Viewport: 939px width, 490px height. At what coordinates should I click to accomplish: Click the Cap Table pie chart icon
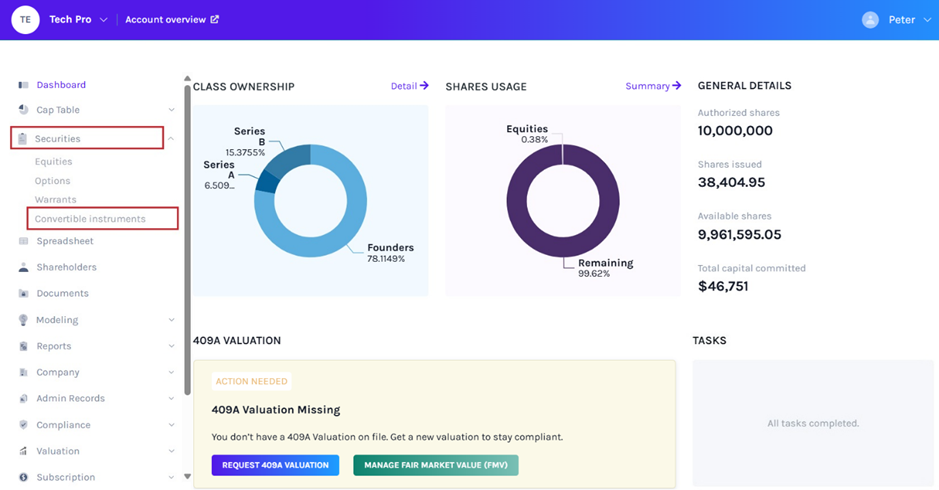23,110
